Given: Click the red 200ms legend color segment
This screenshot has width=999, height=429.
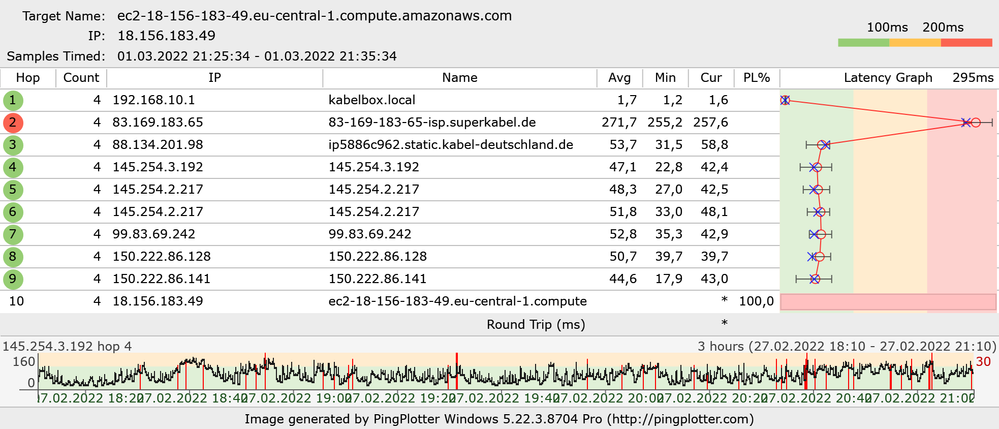Looking at the screenshot, I should 966,43.
